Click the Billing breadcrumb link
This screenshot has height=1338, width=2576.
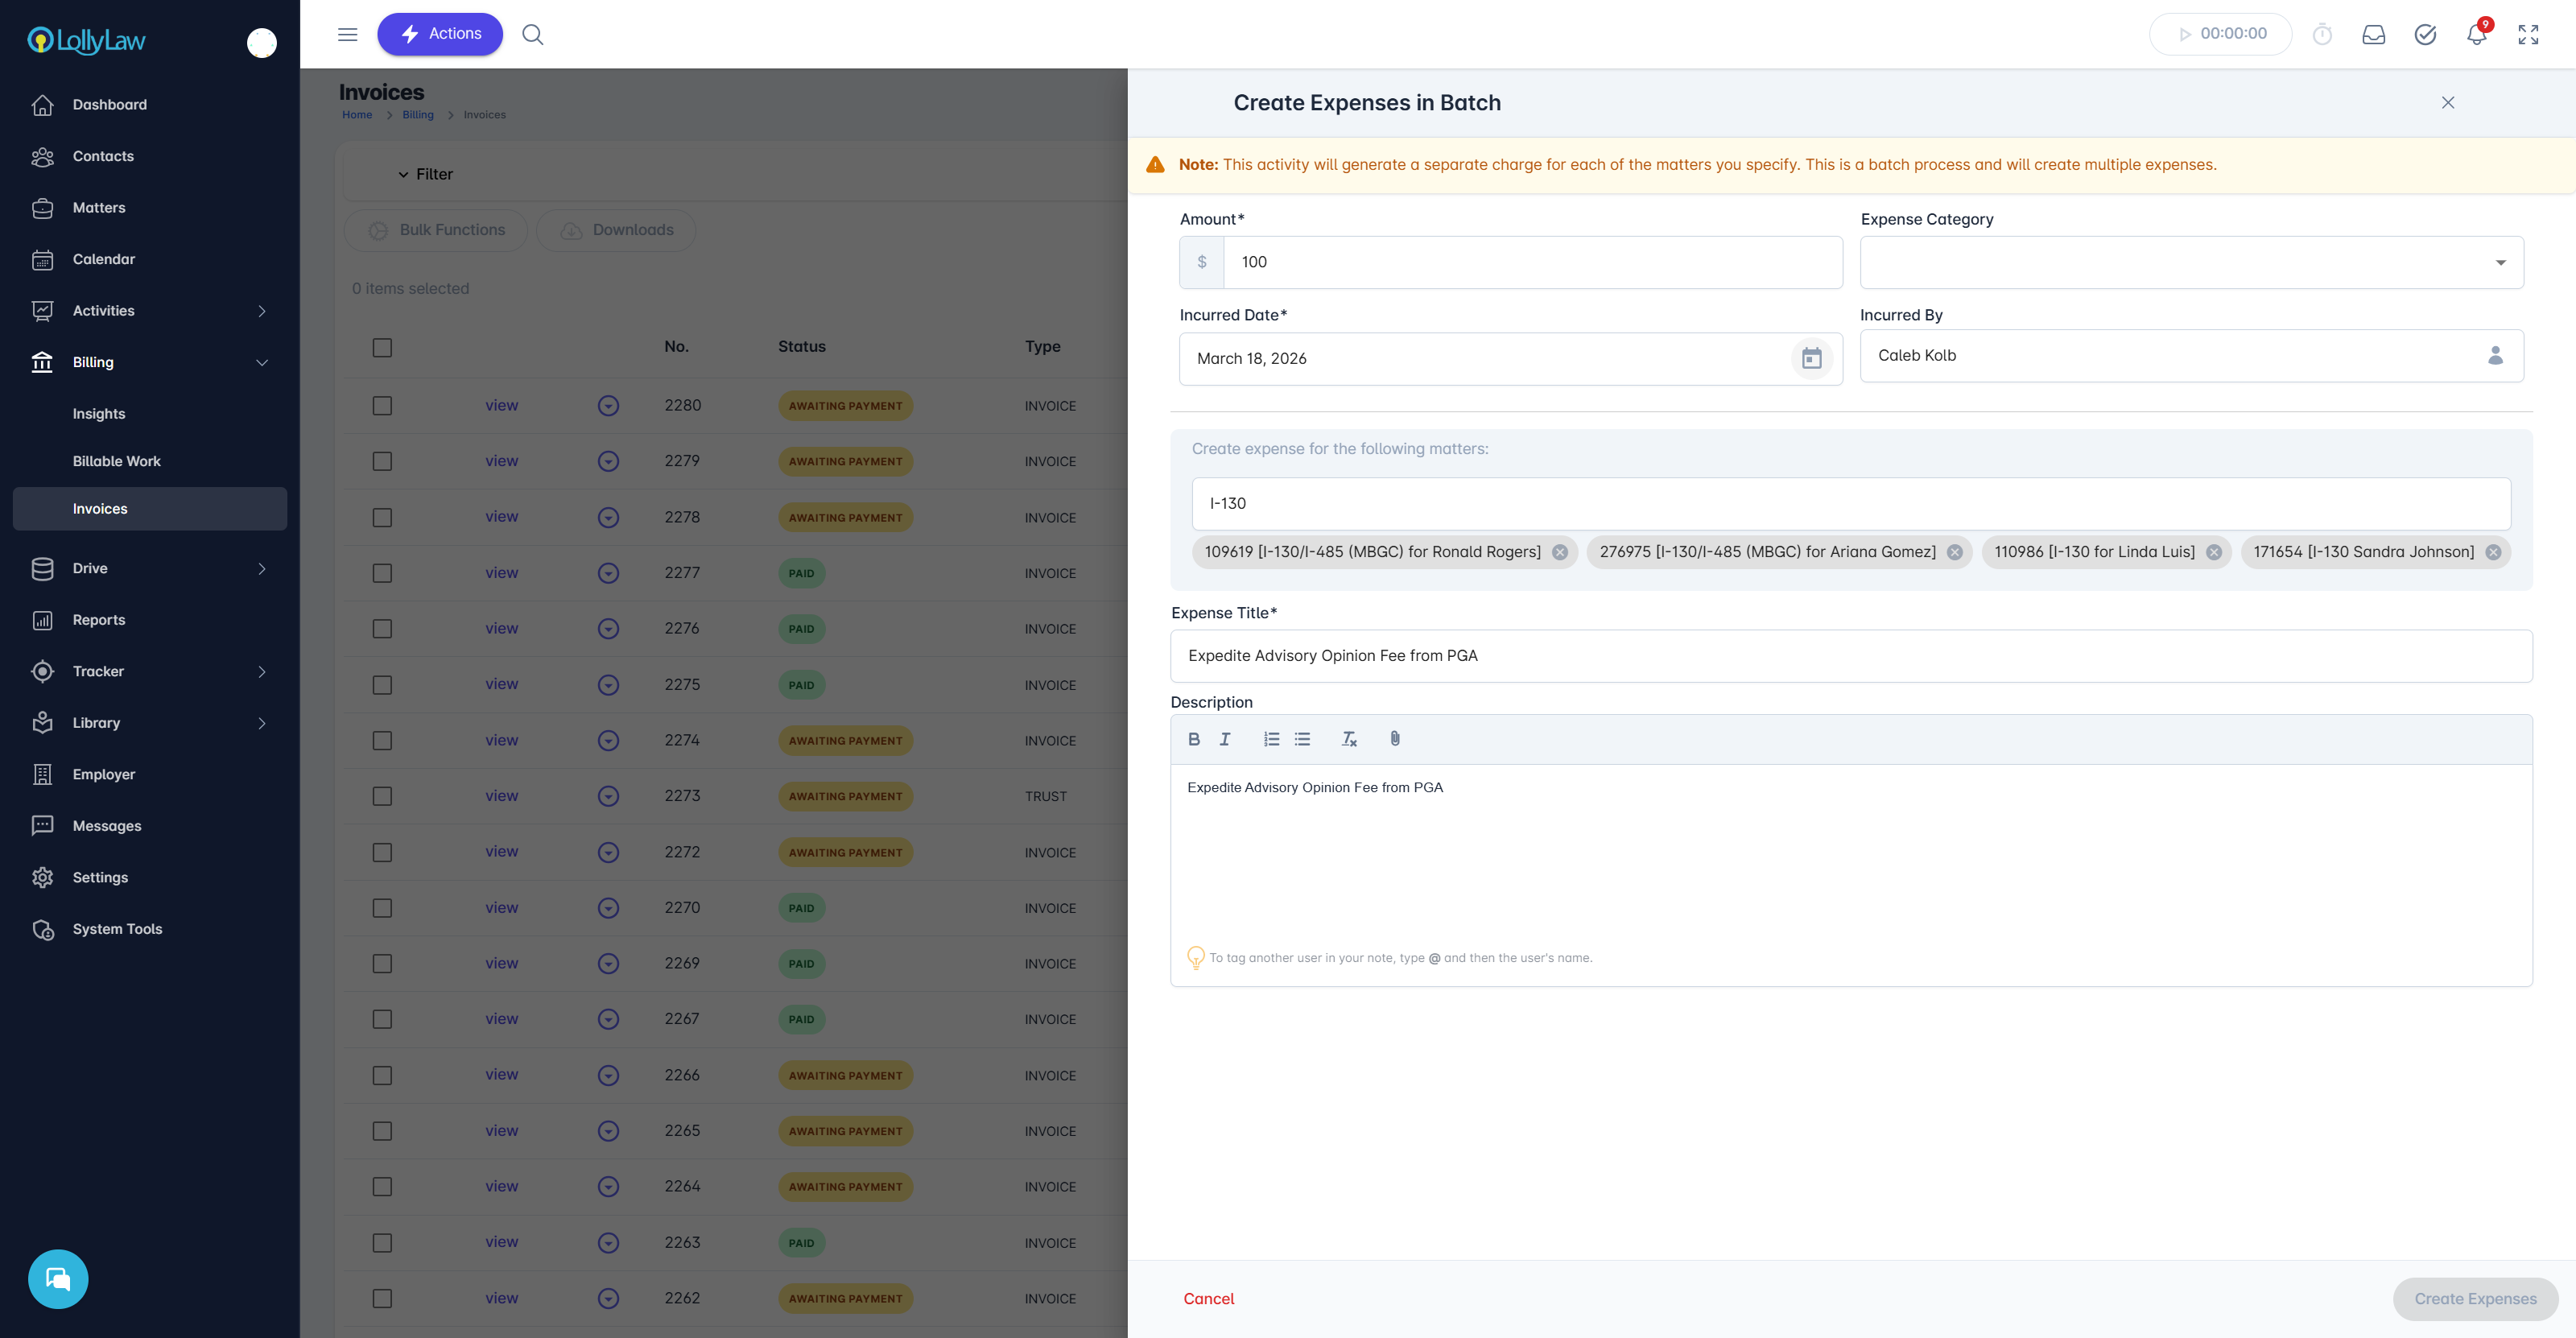(x=418, y=115)
